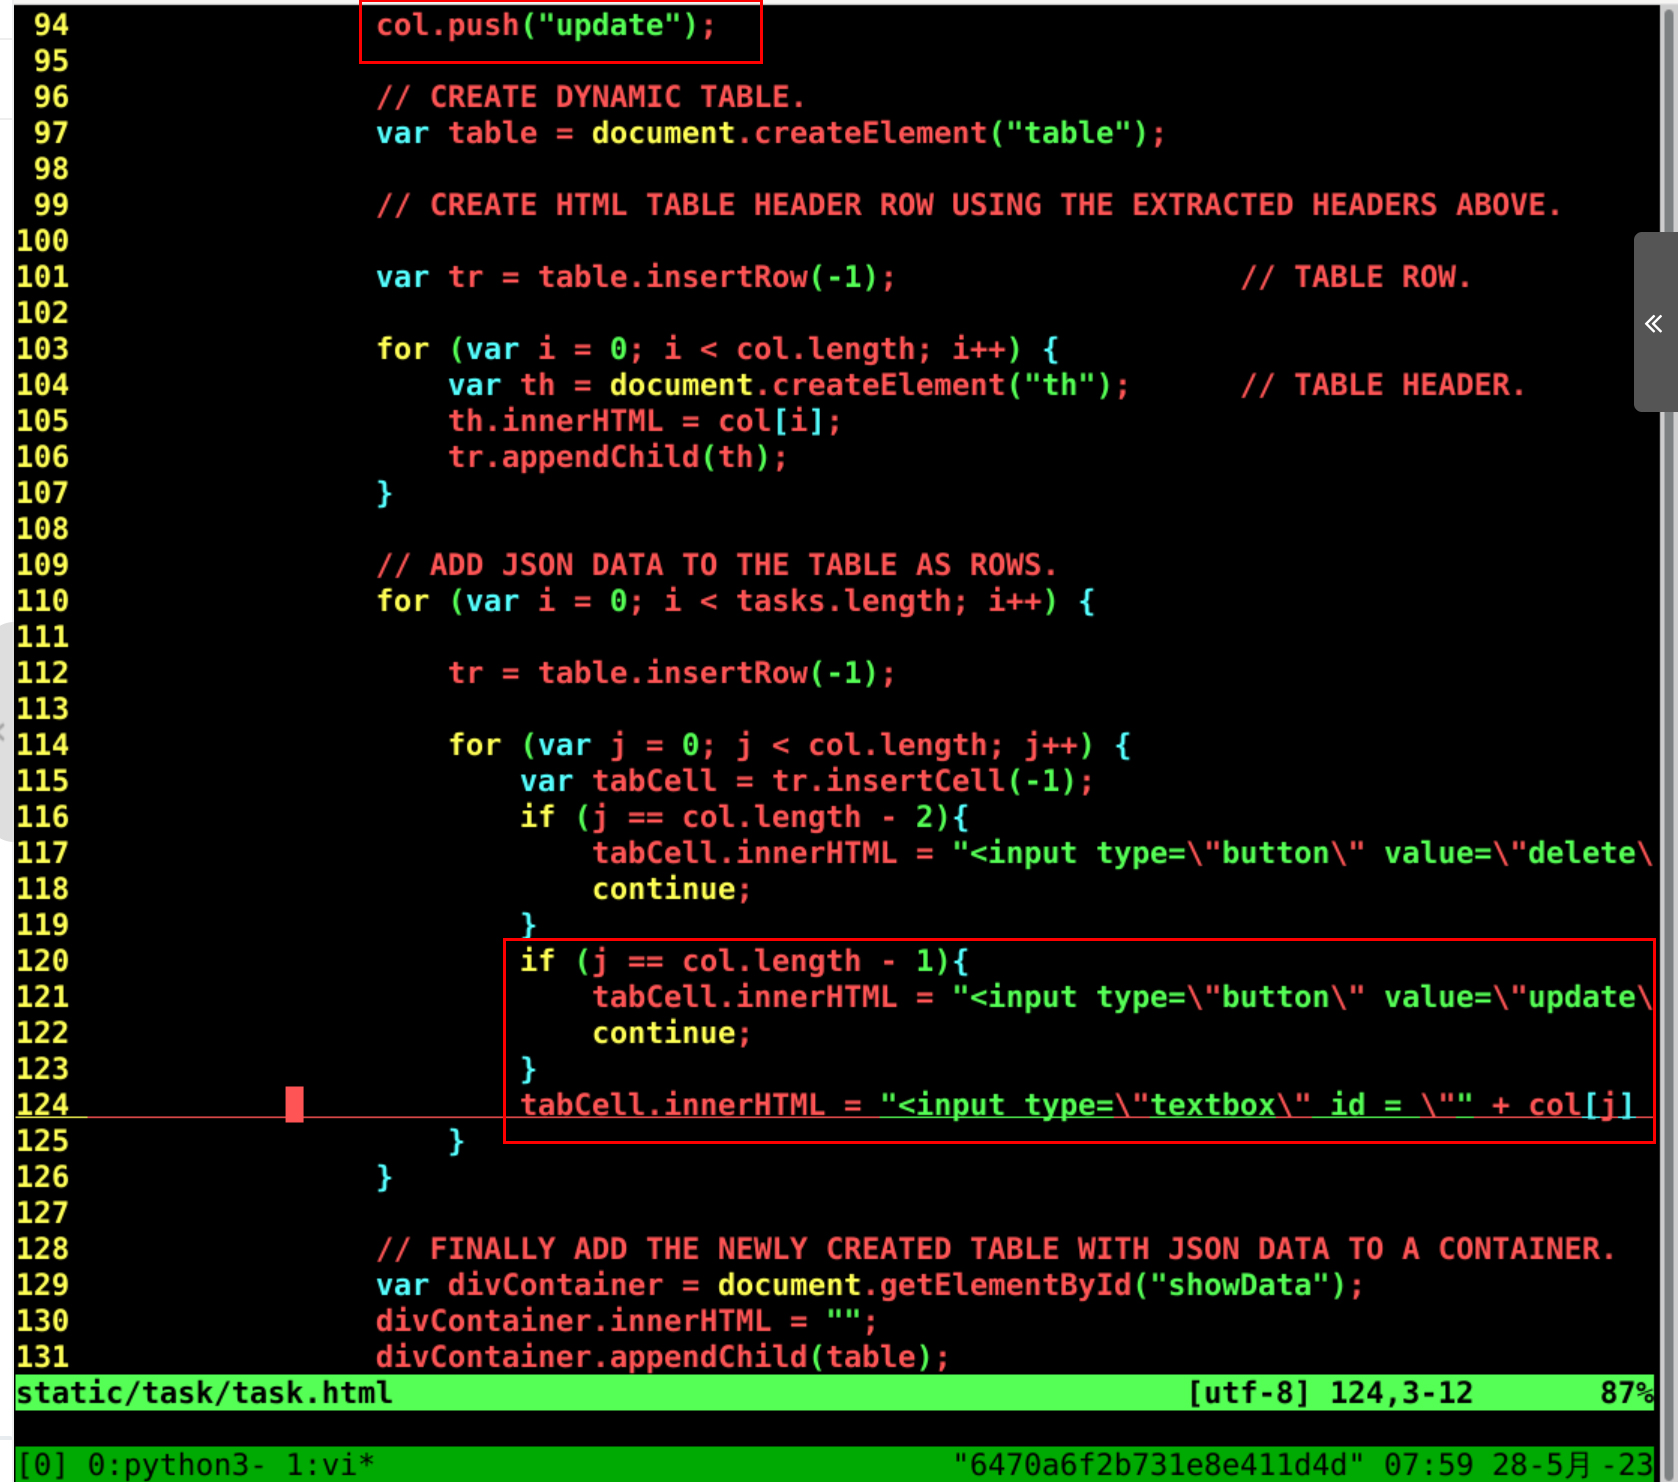Click closing brace on line 107

point(384,493)
